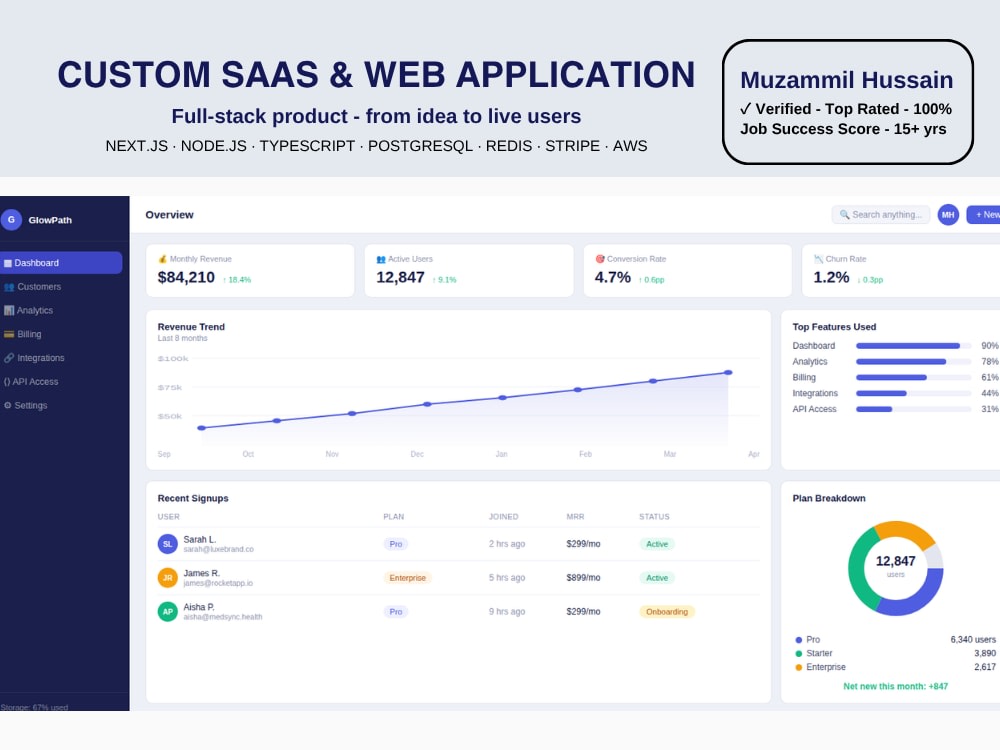This screenshot has height=750, width=1000.
Task: Click the last Revenue Trend data point
Action: tap(728, 372)
